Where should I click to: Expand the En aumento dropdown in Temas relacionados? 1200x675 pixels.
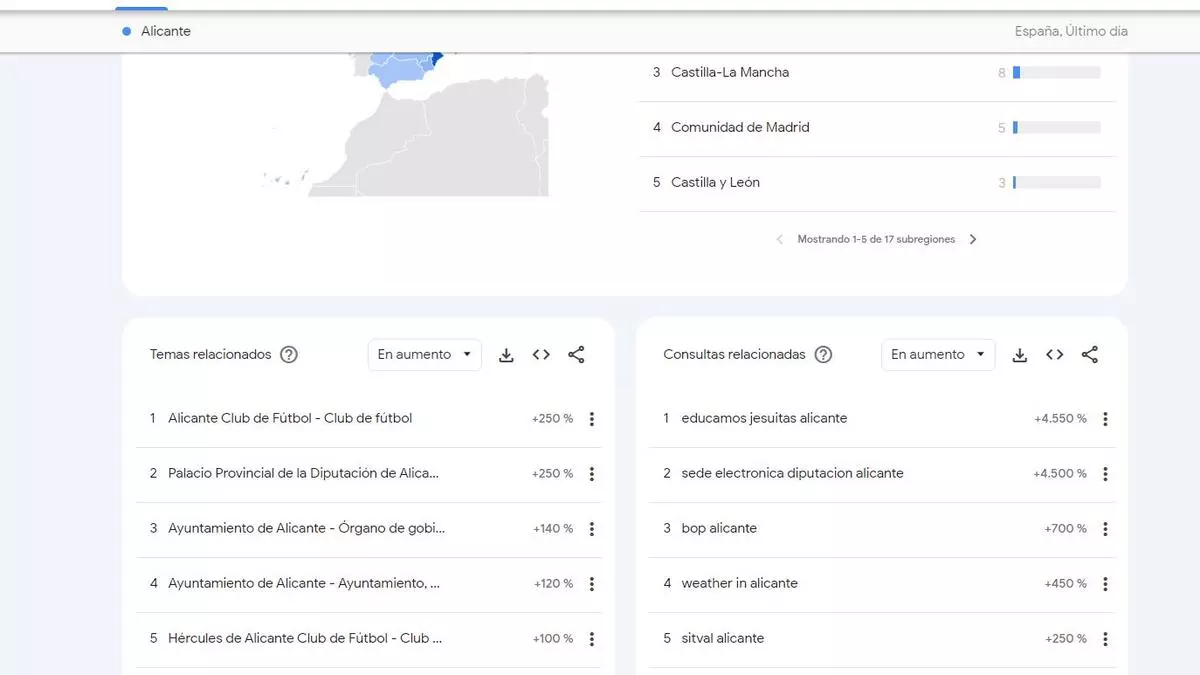424,355
